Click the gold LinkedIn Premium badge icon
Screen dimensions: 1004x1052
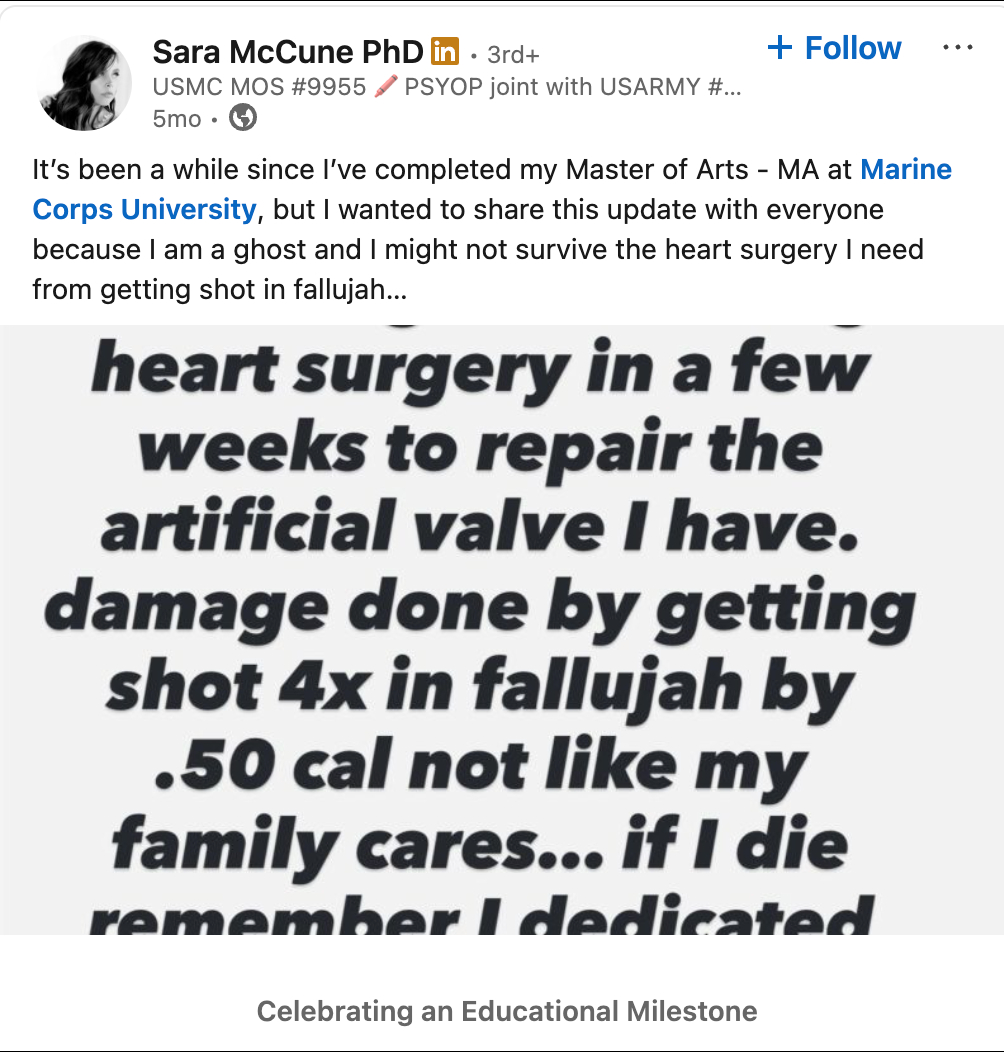coord(444,50)
